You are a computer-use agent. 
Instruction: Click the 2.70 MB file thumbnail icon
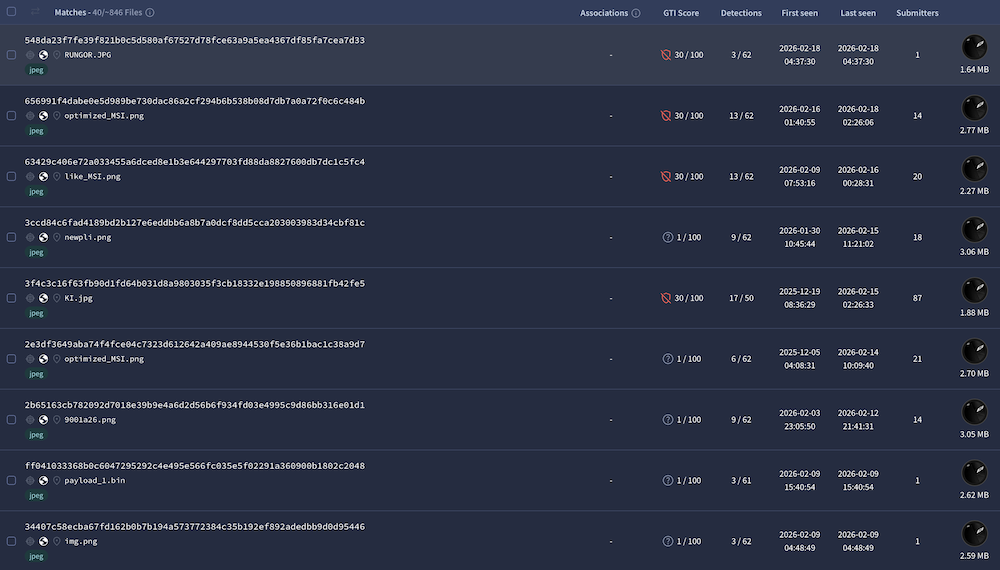tap(973, 350)
